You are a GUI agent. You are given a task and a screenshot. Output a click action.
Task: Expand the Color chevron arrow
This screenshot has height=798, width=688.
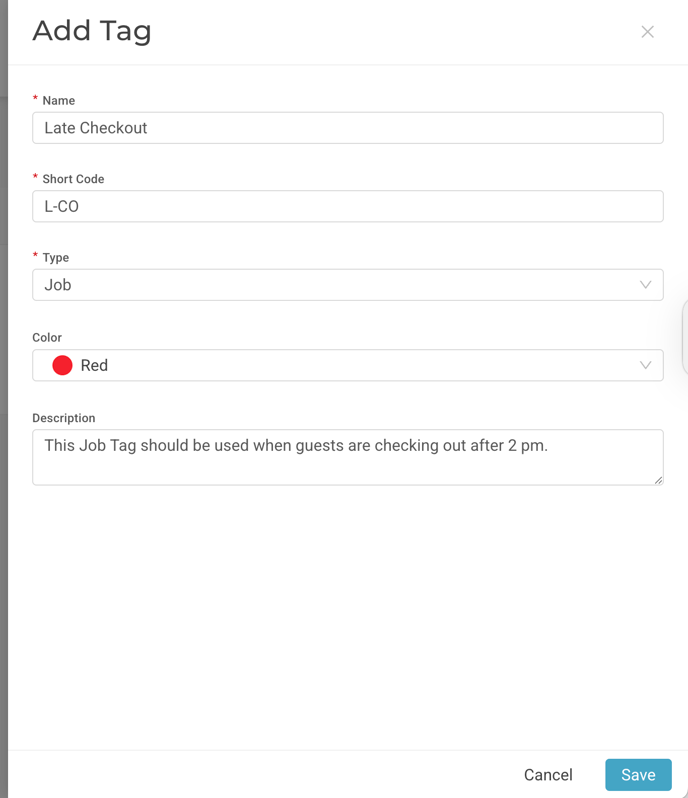[645, 365]
